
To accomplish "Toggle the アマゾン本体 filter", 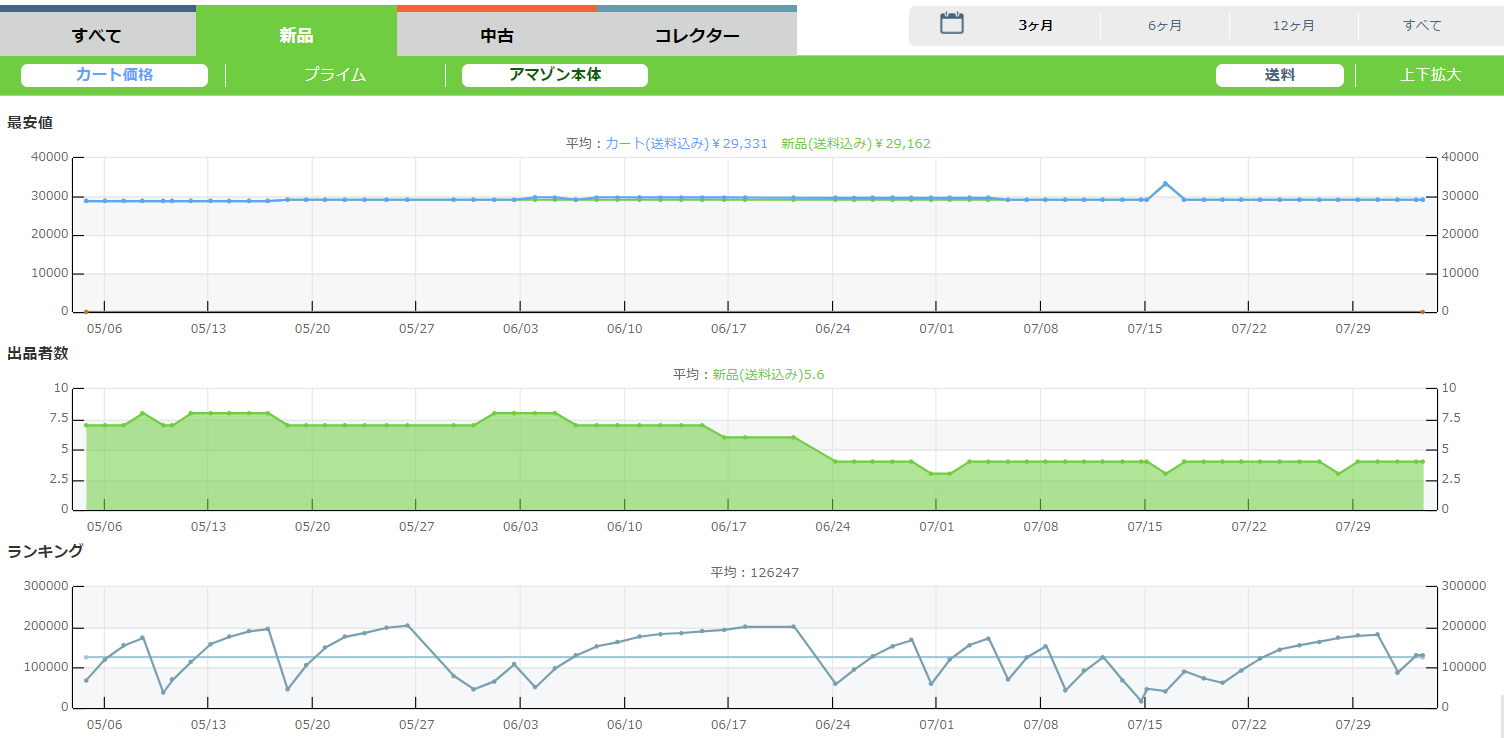I will click(554, 75).
